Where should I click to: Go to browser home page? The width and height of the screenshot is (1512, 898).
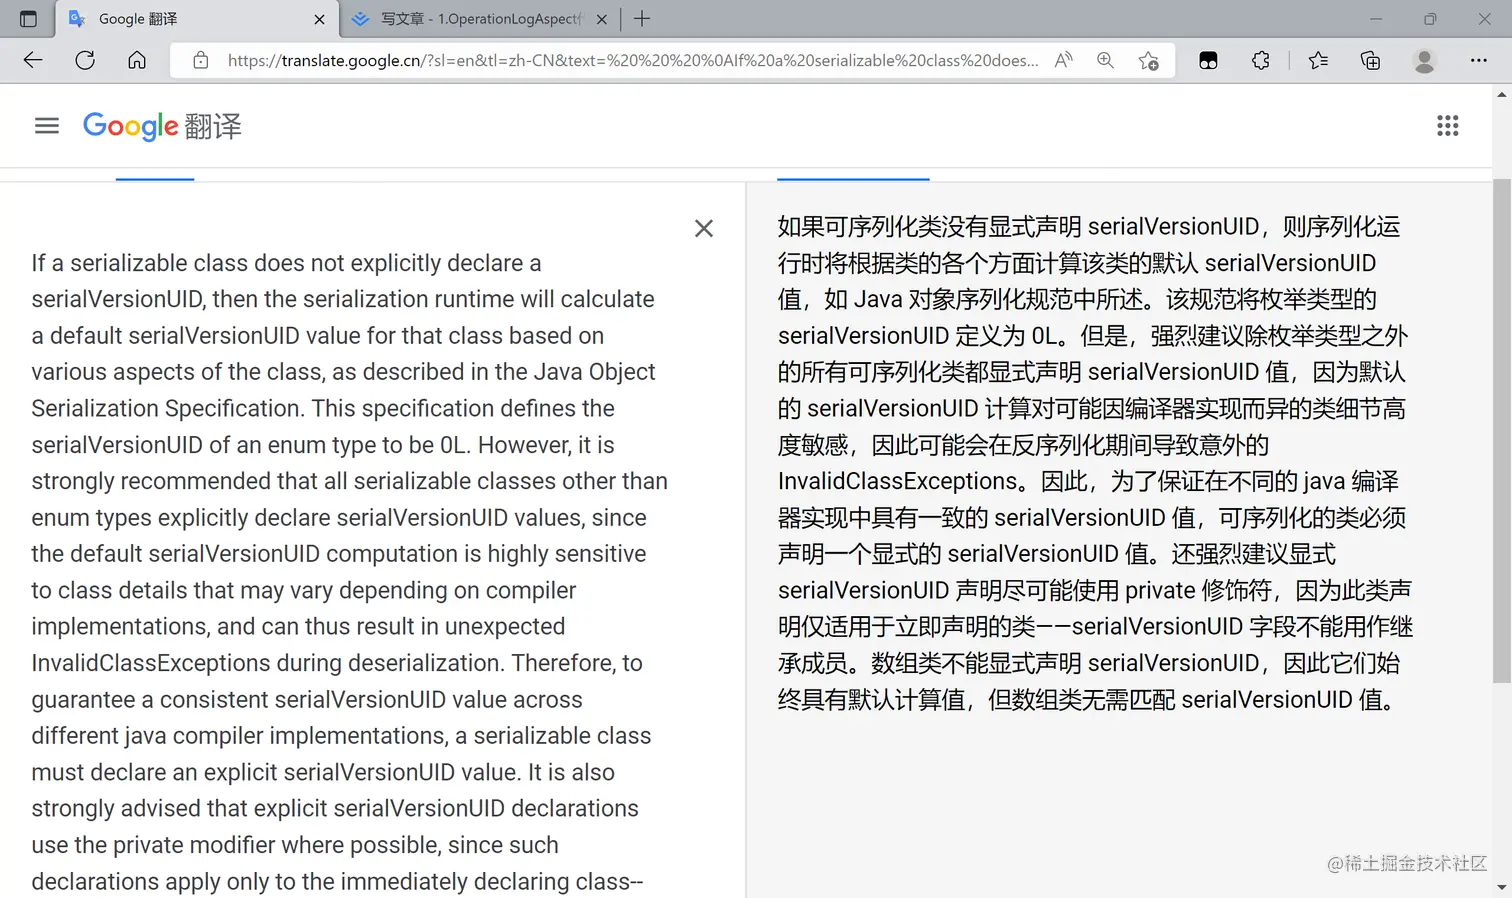[x=137, y=60]
